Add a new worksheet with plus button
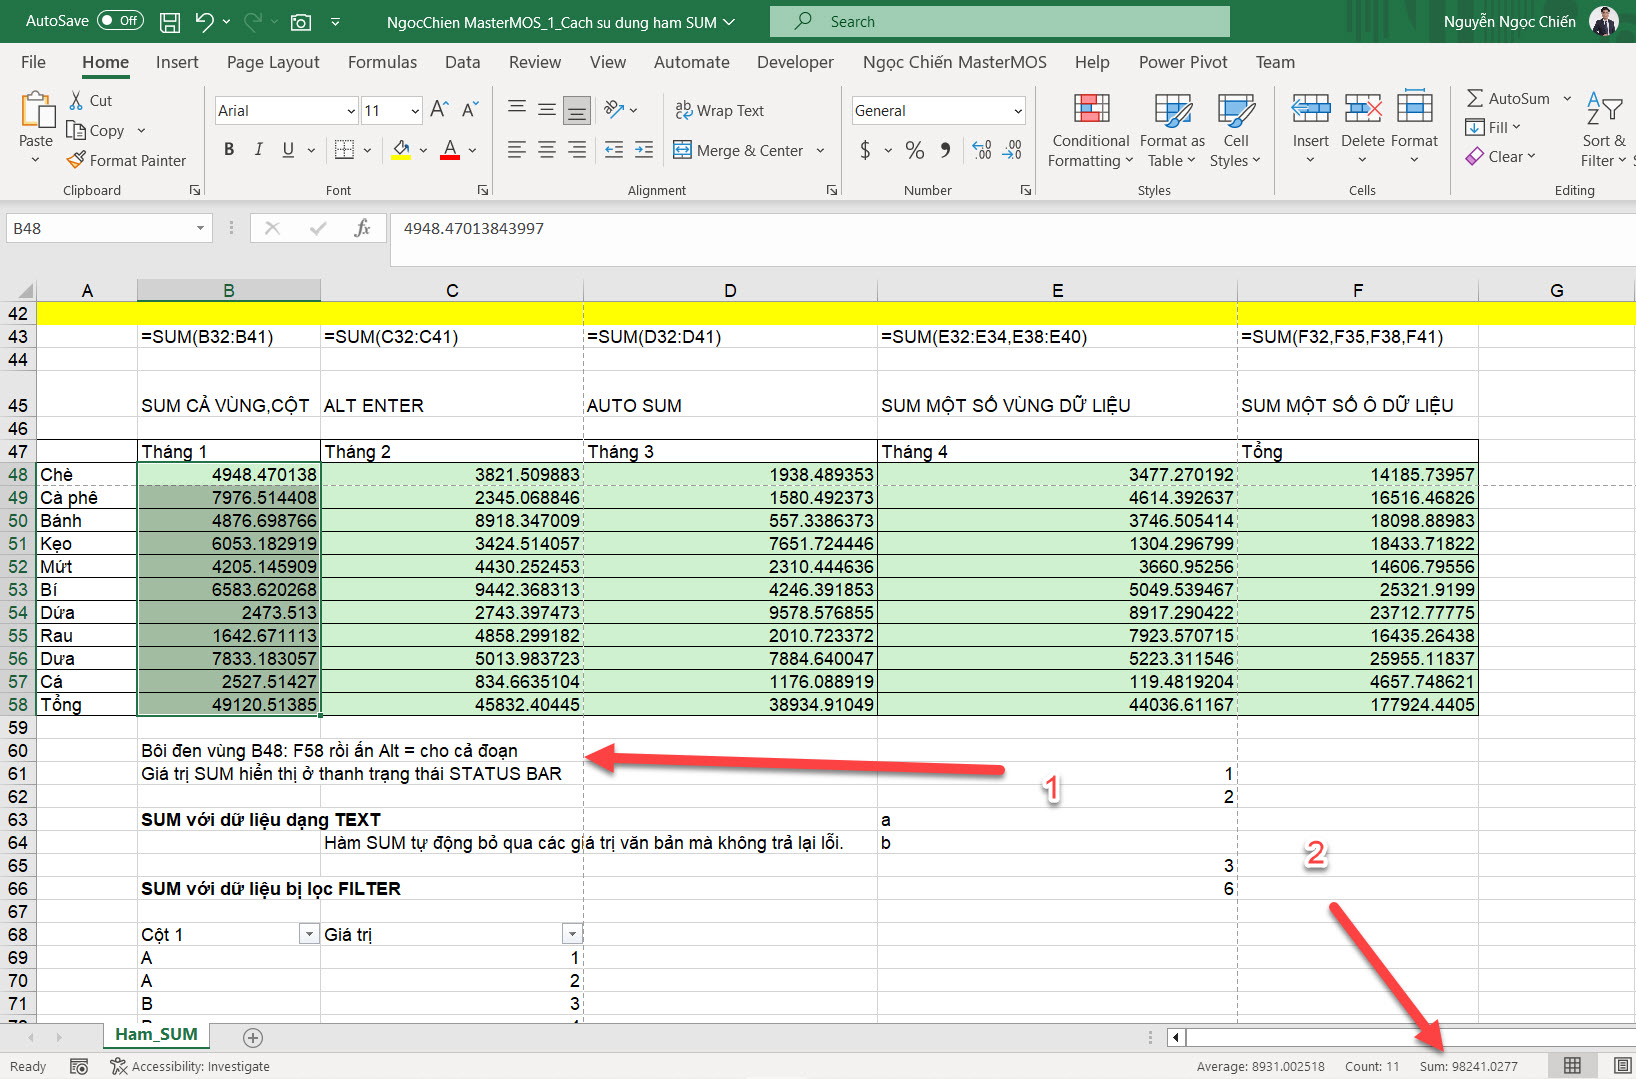Viewport: 1636px width, 1079px height. coord(253,1037)
